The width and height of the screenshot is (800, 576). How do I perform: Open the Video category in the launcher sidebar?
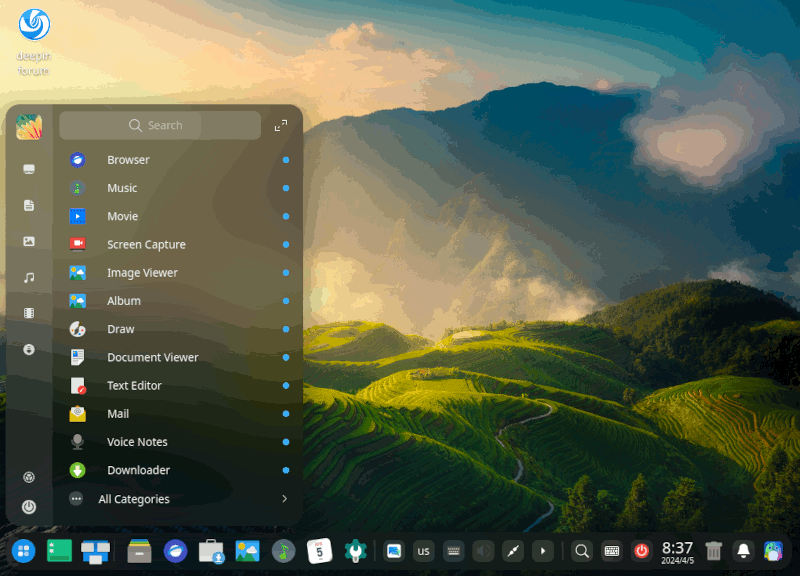coord(28,313)
